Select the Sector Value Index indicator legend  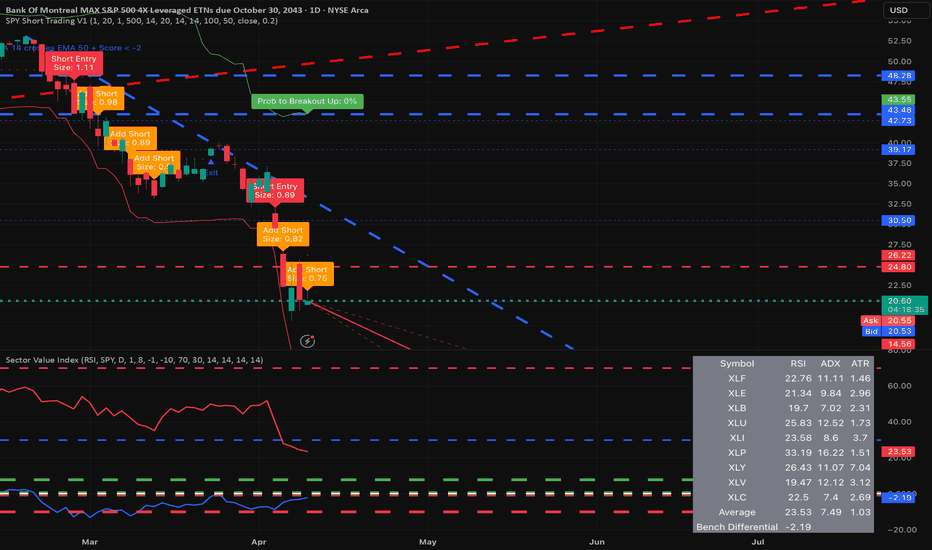click(x=134, y=360)
